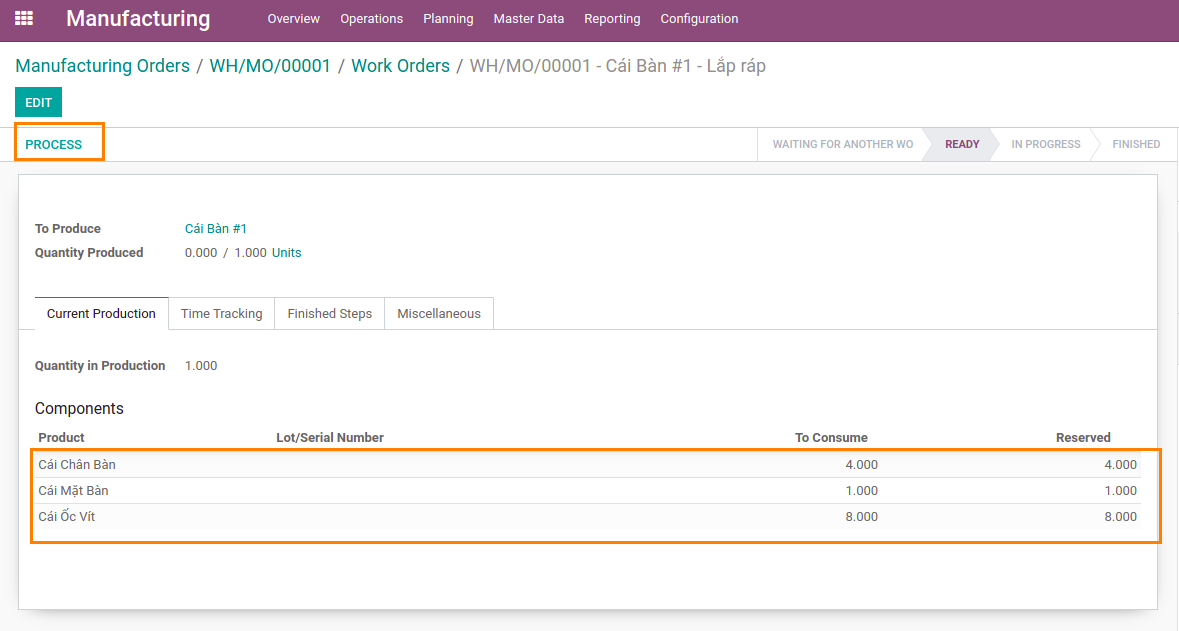Viewport: 1179px width, 631px height.
Task: Click the Manufacturing app title
Action: pos(138,19)
